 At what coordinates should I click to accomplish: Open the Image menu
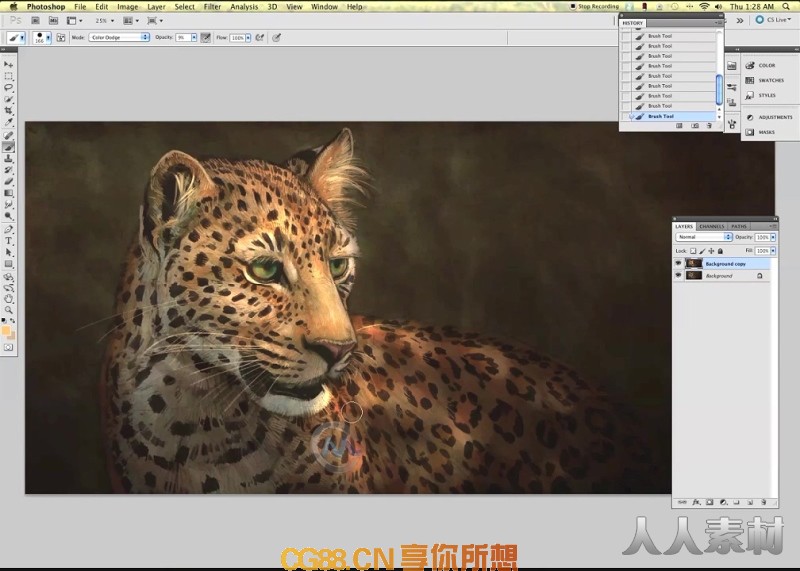pyautogui.click(x=128, y=7)
